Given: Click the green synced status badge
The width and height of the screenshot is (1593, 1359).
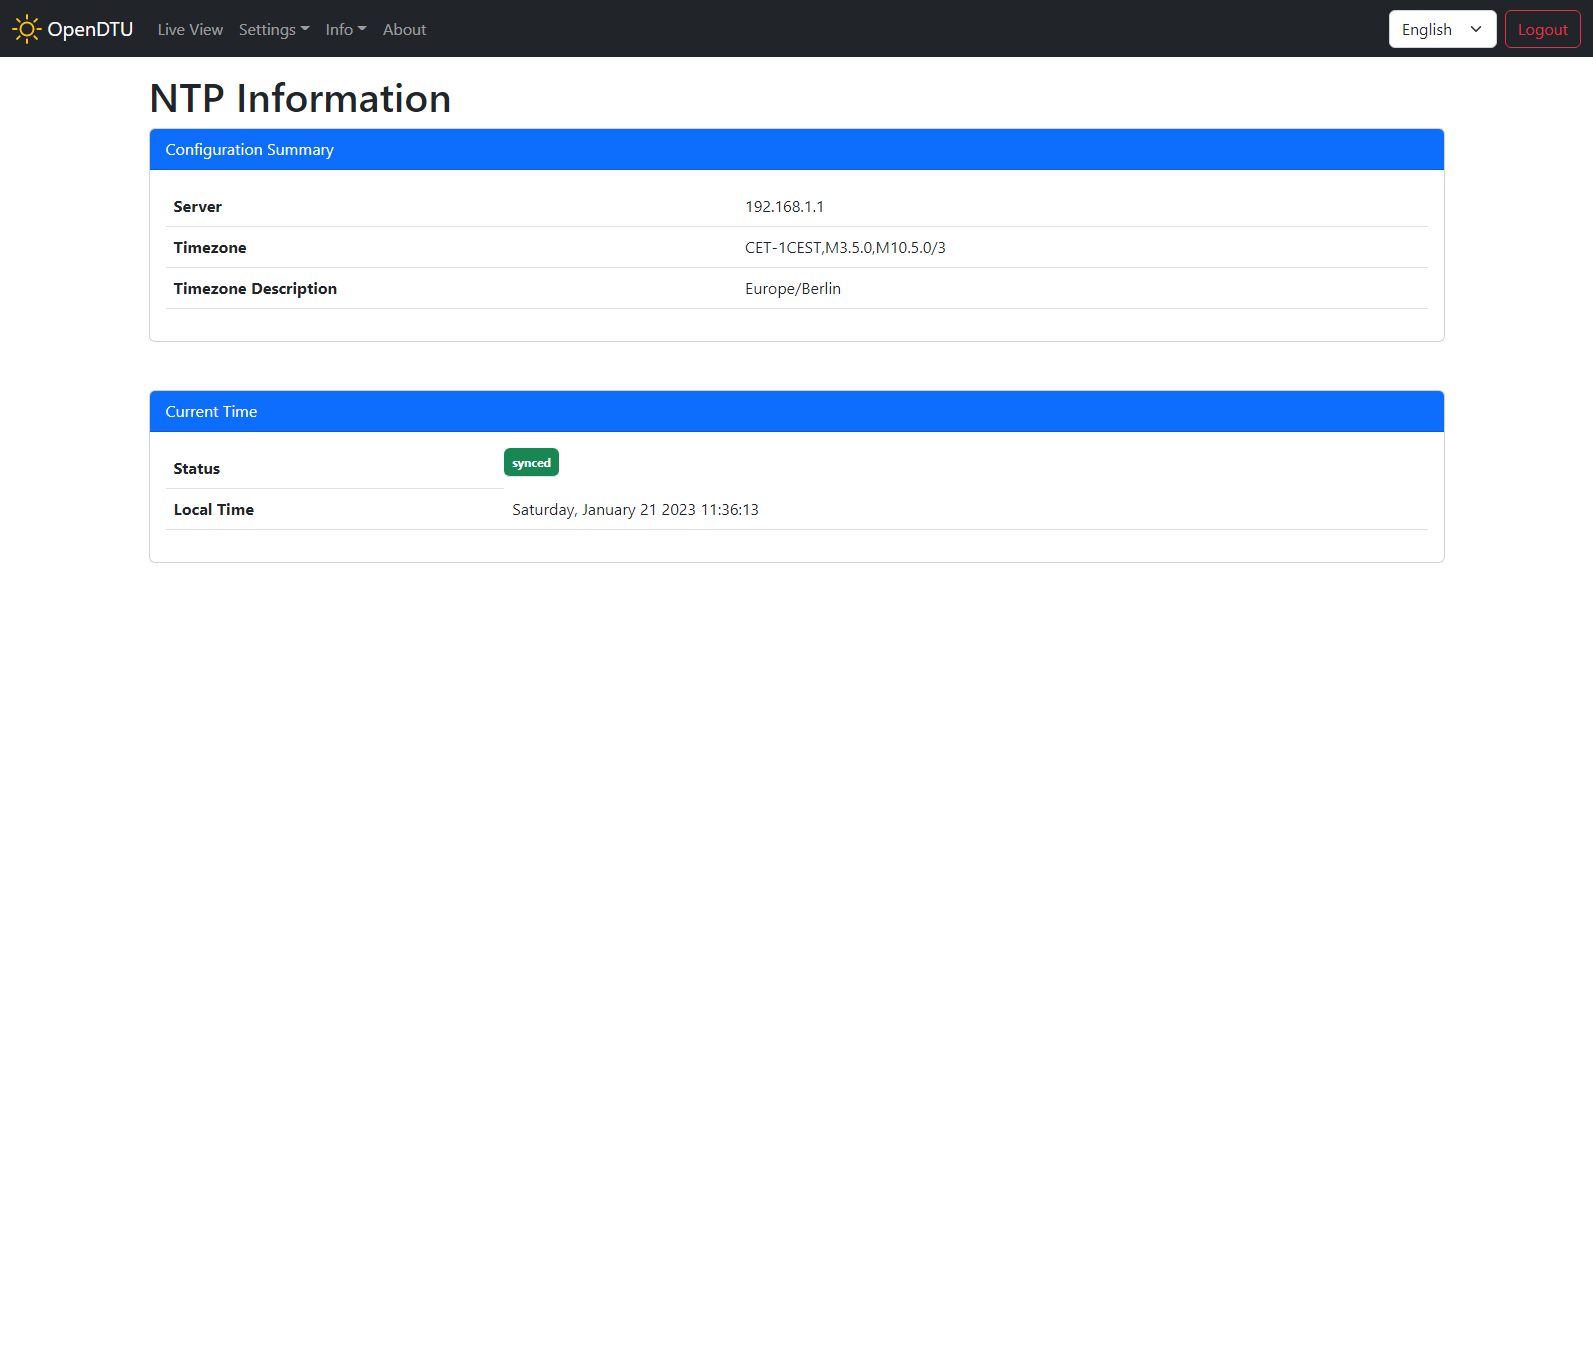Looking at the screenshot, I should click(531, 463).
